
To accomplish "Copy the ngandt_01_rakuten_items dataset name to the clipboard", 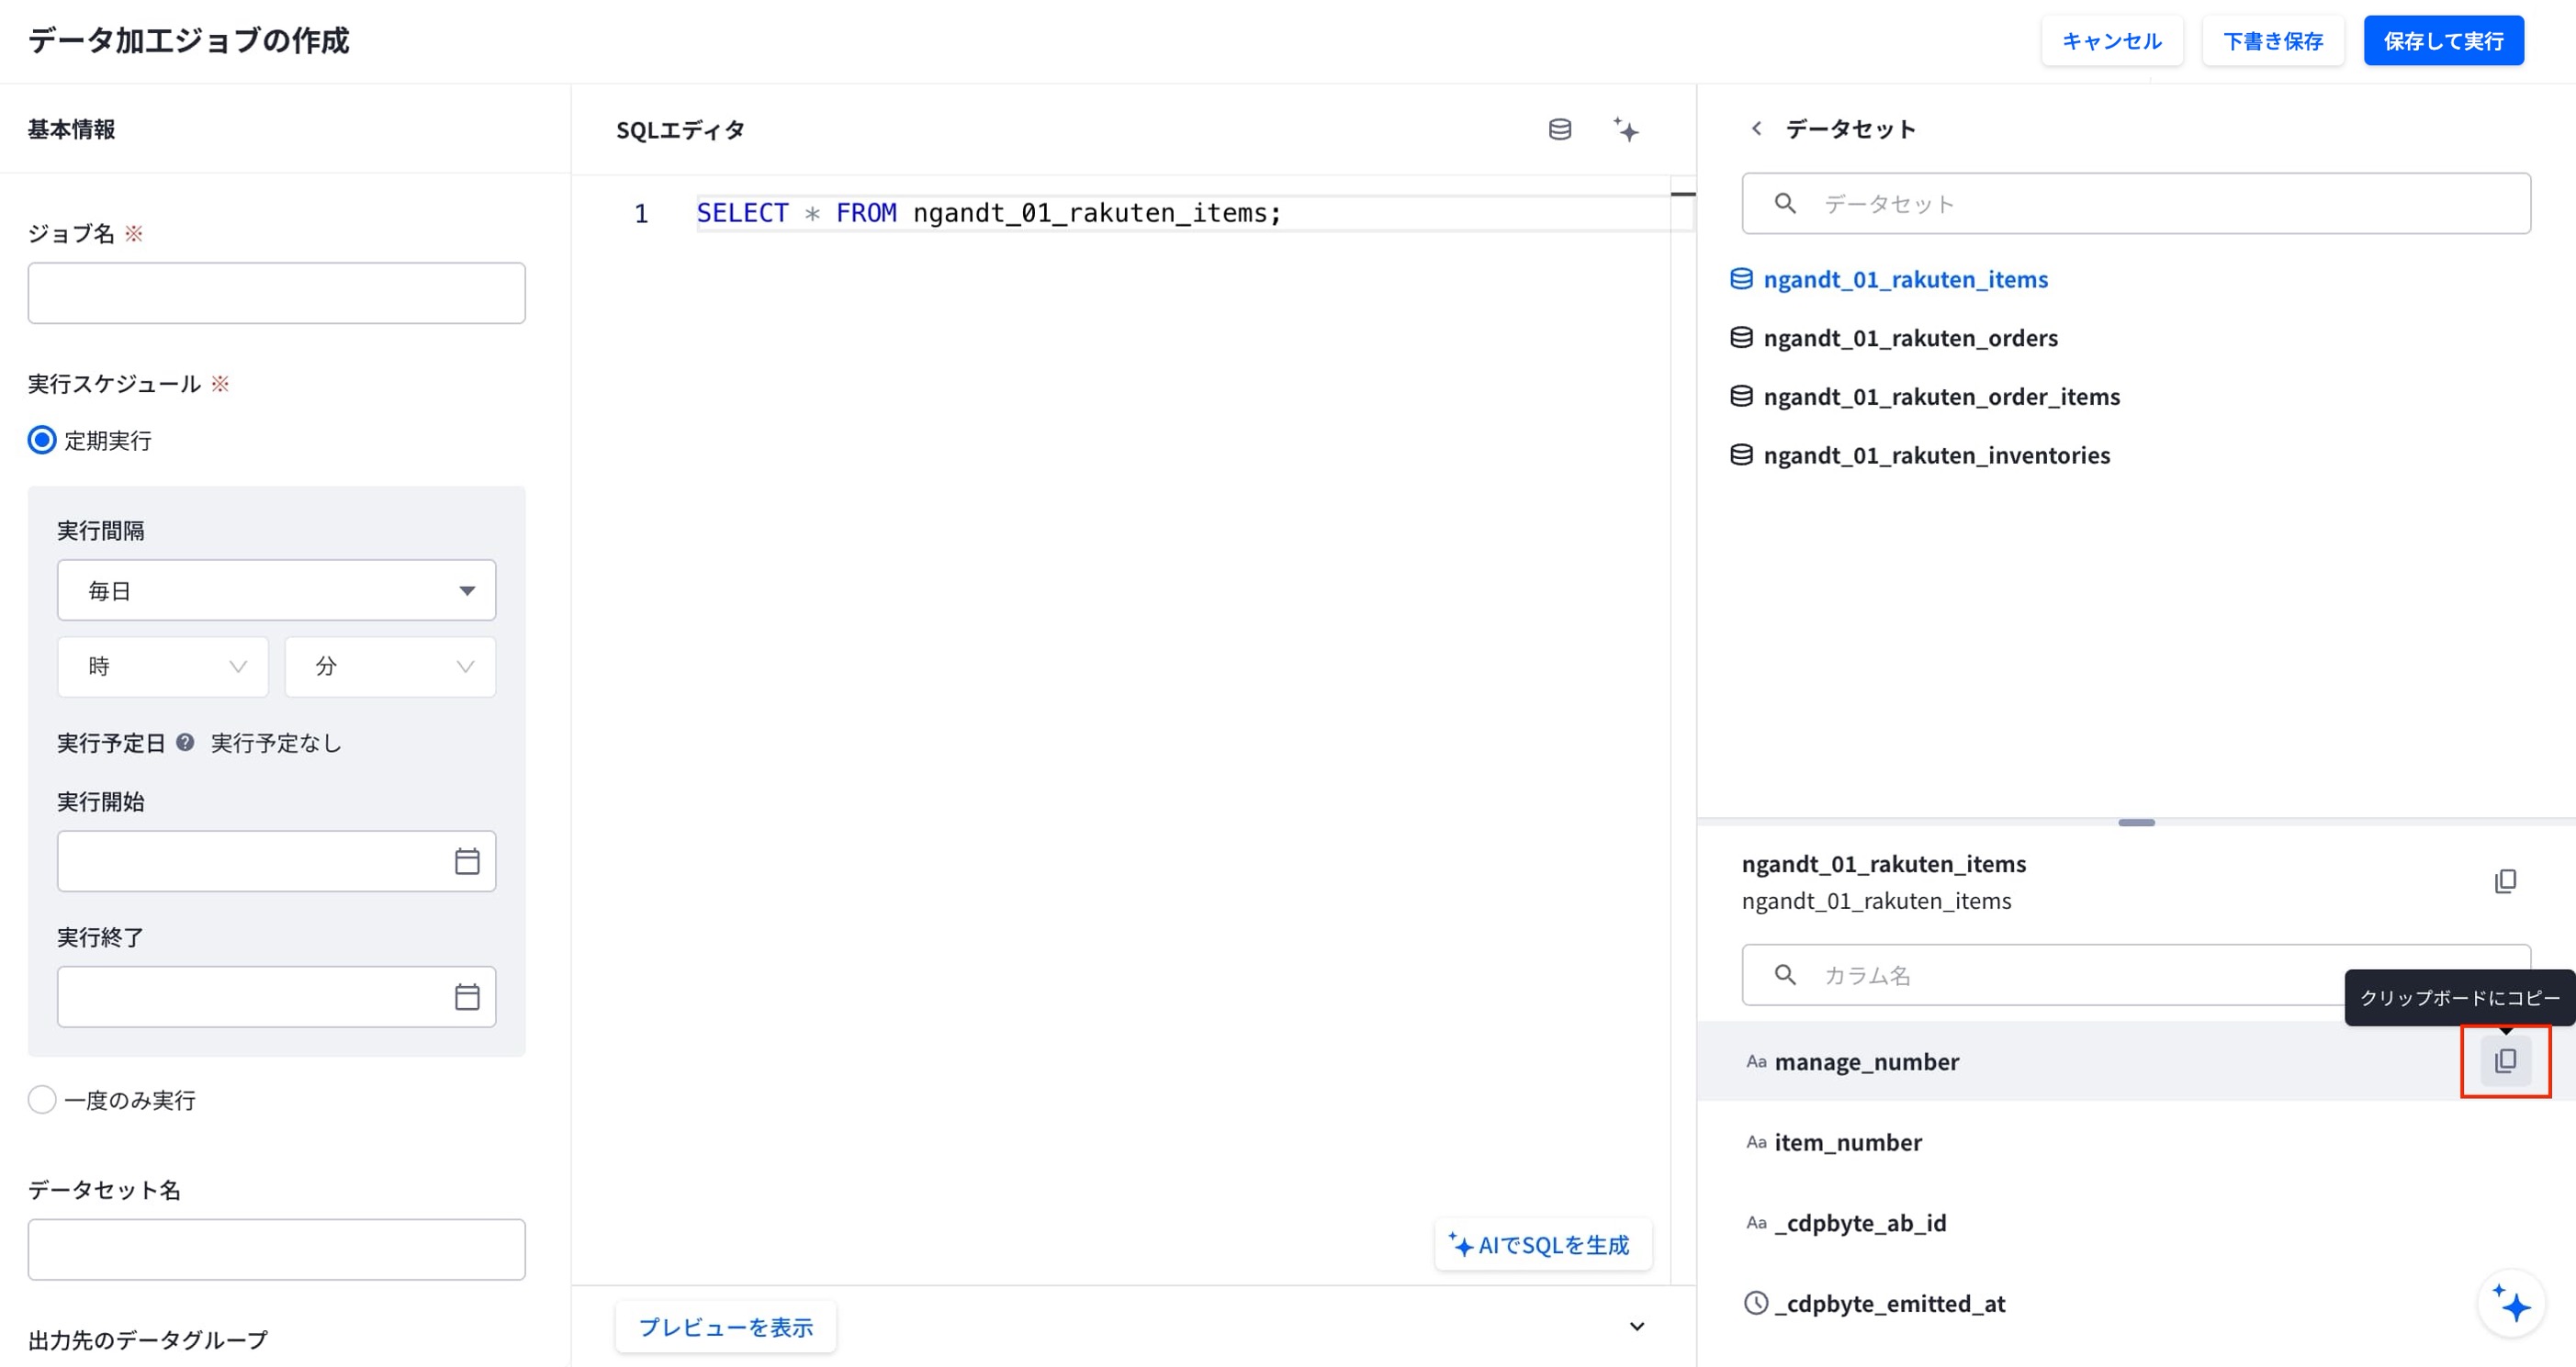I will point(2505,881).
